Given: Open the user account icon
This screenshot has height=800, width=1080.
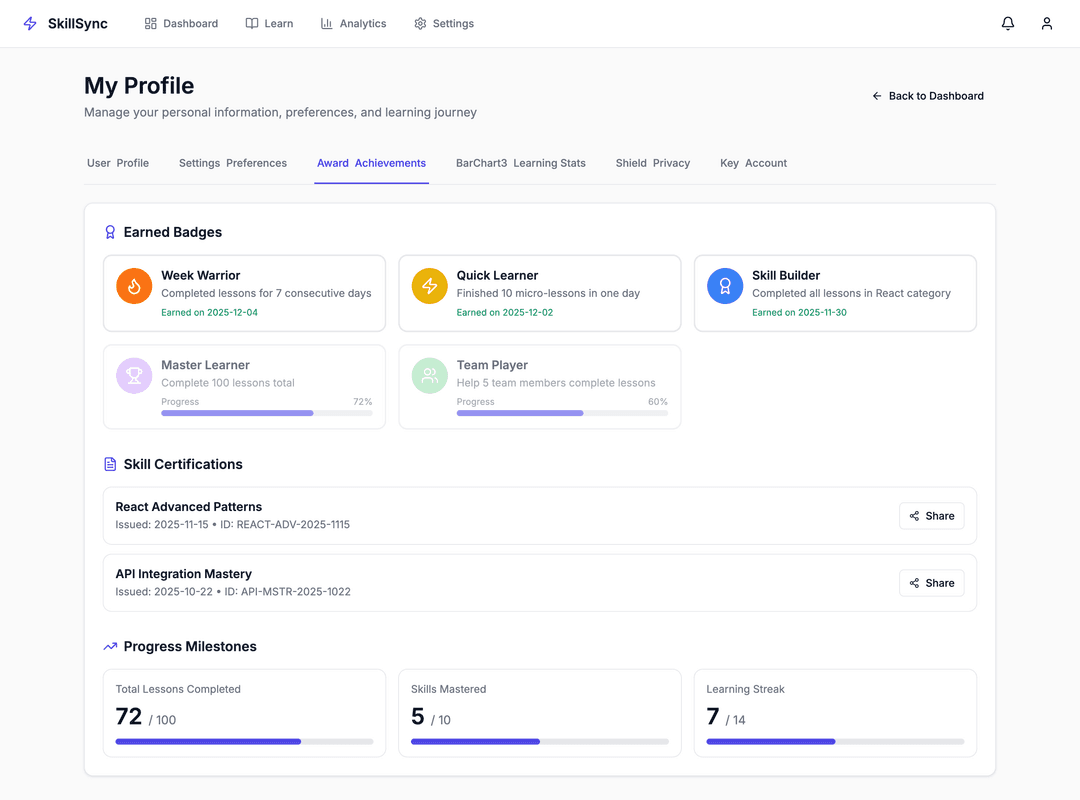Looking at the screenshot, I should [x=1047, y=23].
